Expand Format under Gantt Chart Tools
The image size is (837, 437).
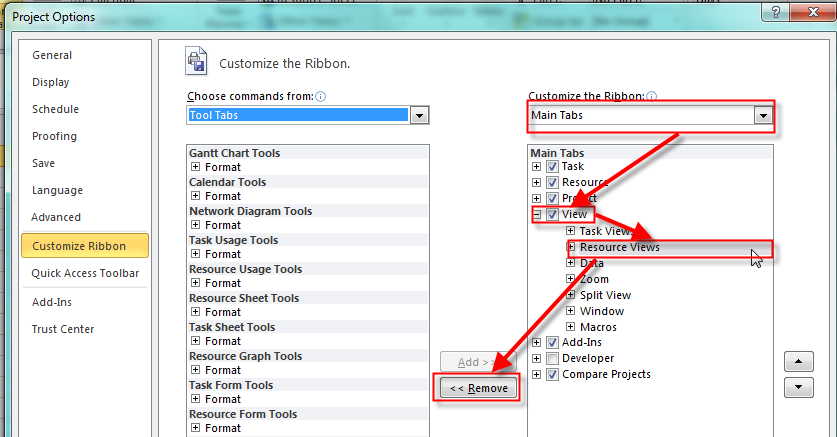(196, 168)
